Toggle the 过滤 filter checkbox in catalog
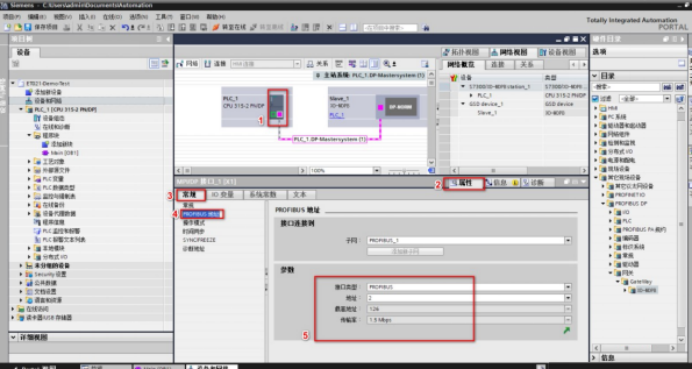Screen dimensions: 692x369 595,99
